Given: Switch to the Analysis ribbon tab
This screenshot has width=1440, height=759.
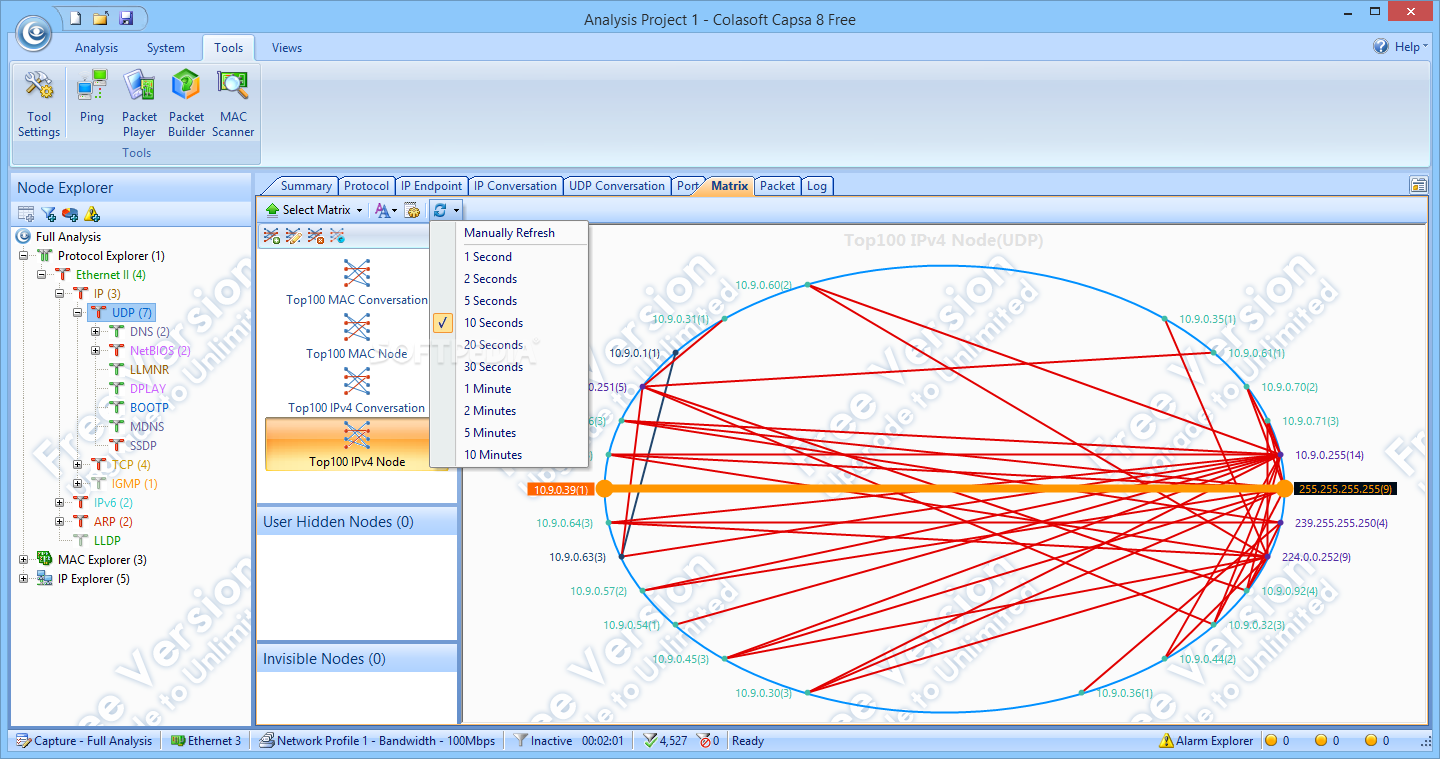Looking at the screenshot, I should 96,47.
